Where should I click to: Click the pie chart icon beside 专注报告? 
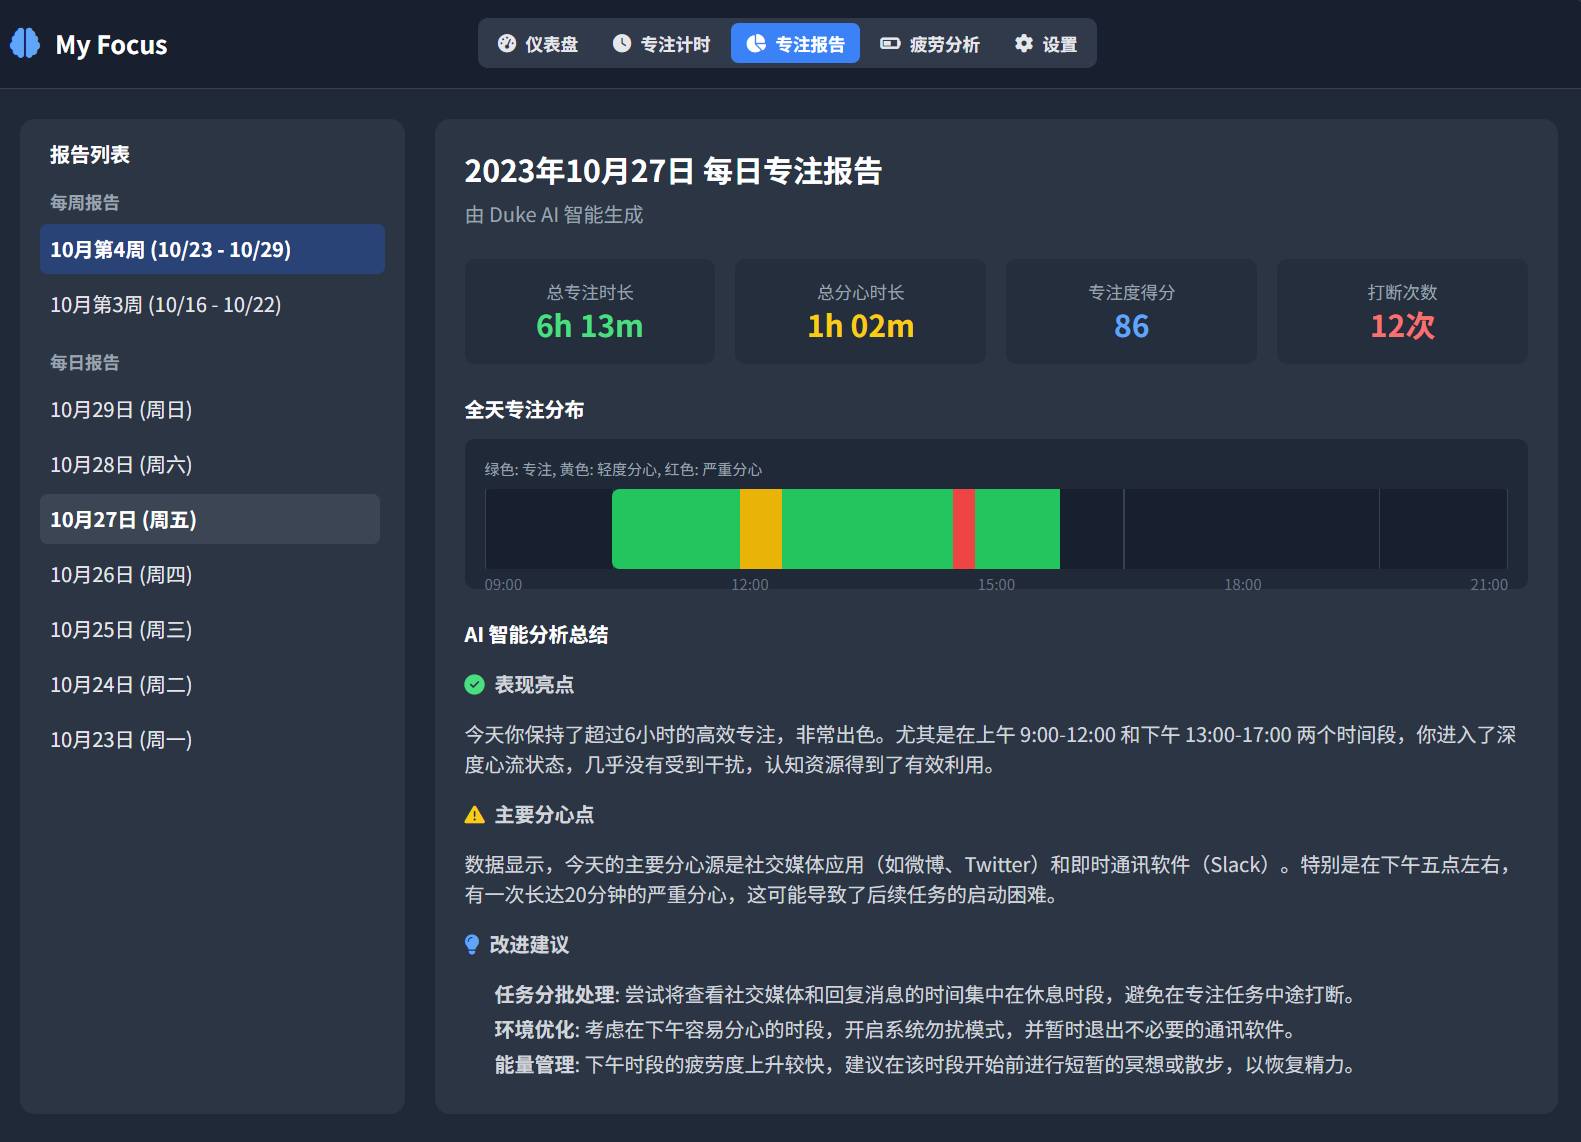coord(756,43)
